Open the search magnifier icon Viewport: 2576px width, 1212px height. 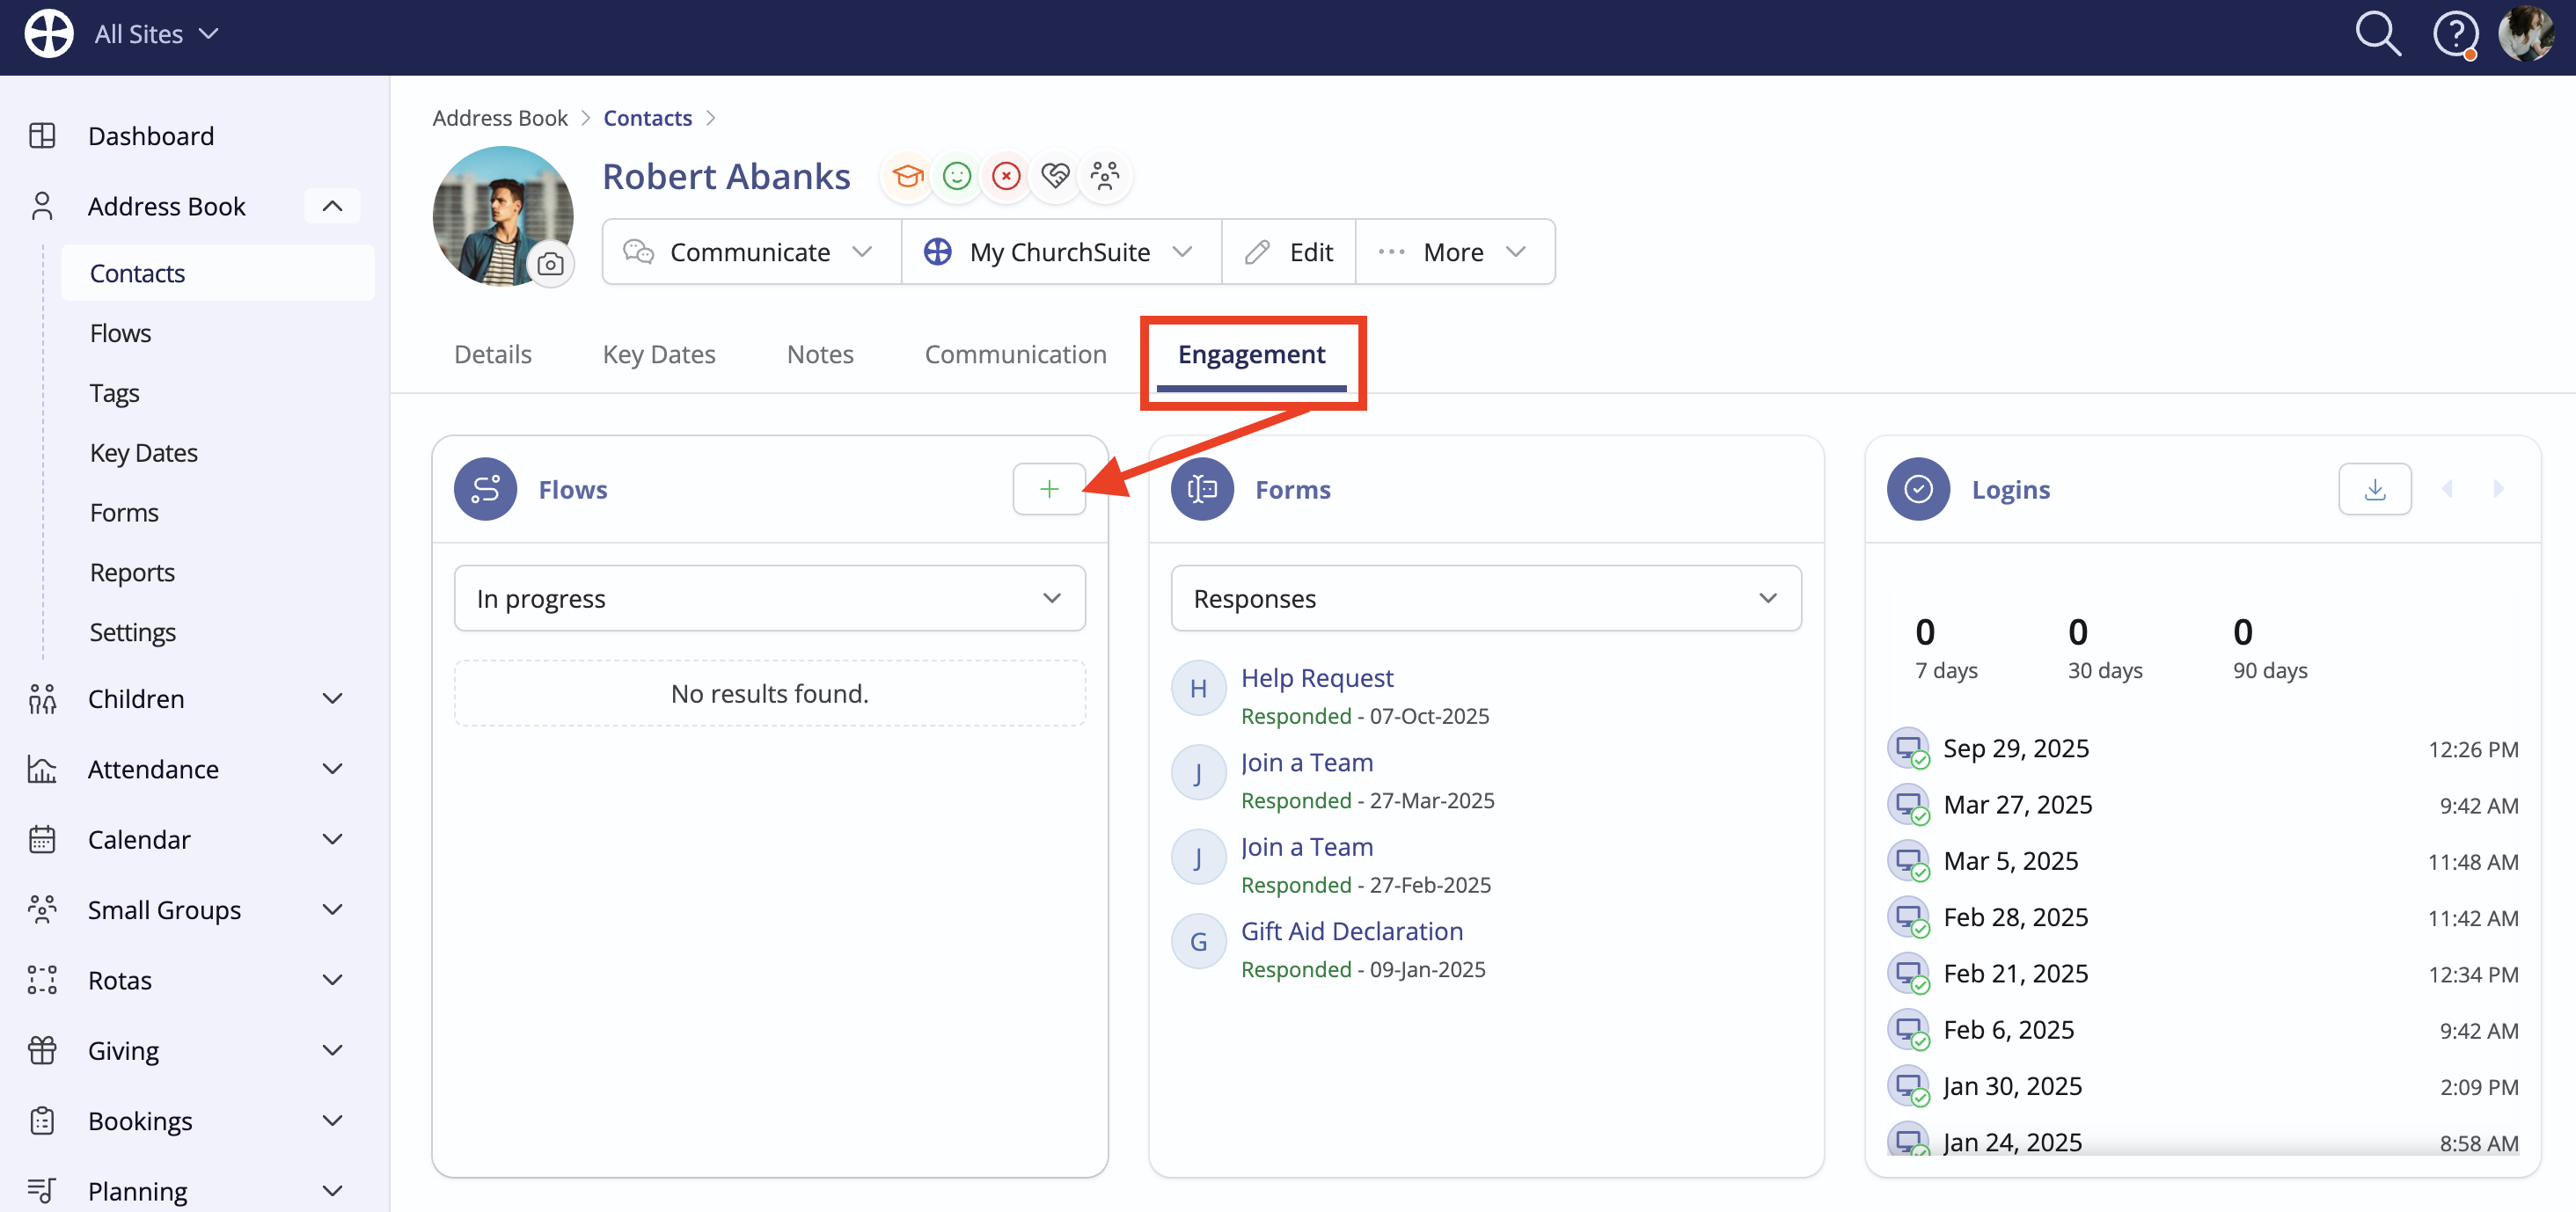[2378, 34]
